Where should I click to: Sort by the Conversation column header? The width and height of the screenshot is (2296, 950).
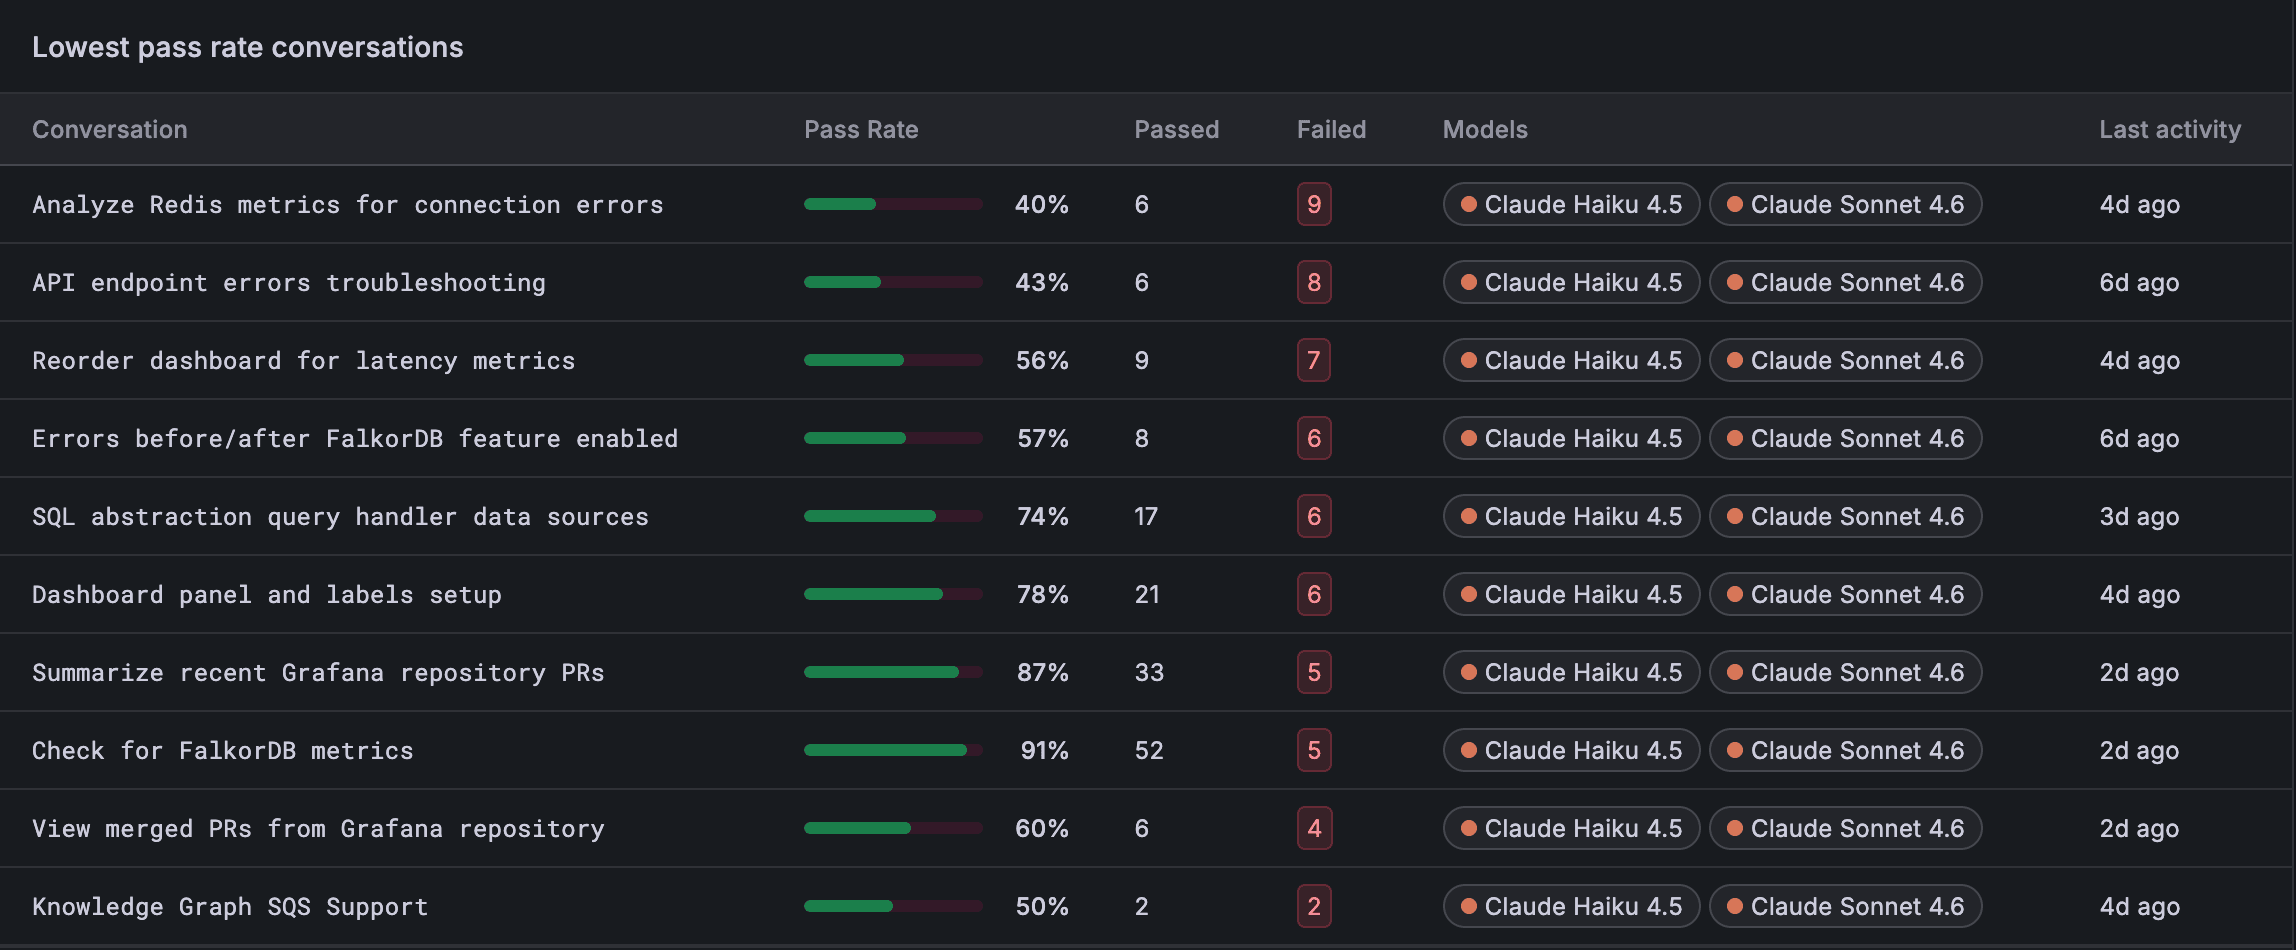pyautogui.click(x=110, y=130)
